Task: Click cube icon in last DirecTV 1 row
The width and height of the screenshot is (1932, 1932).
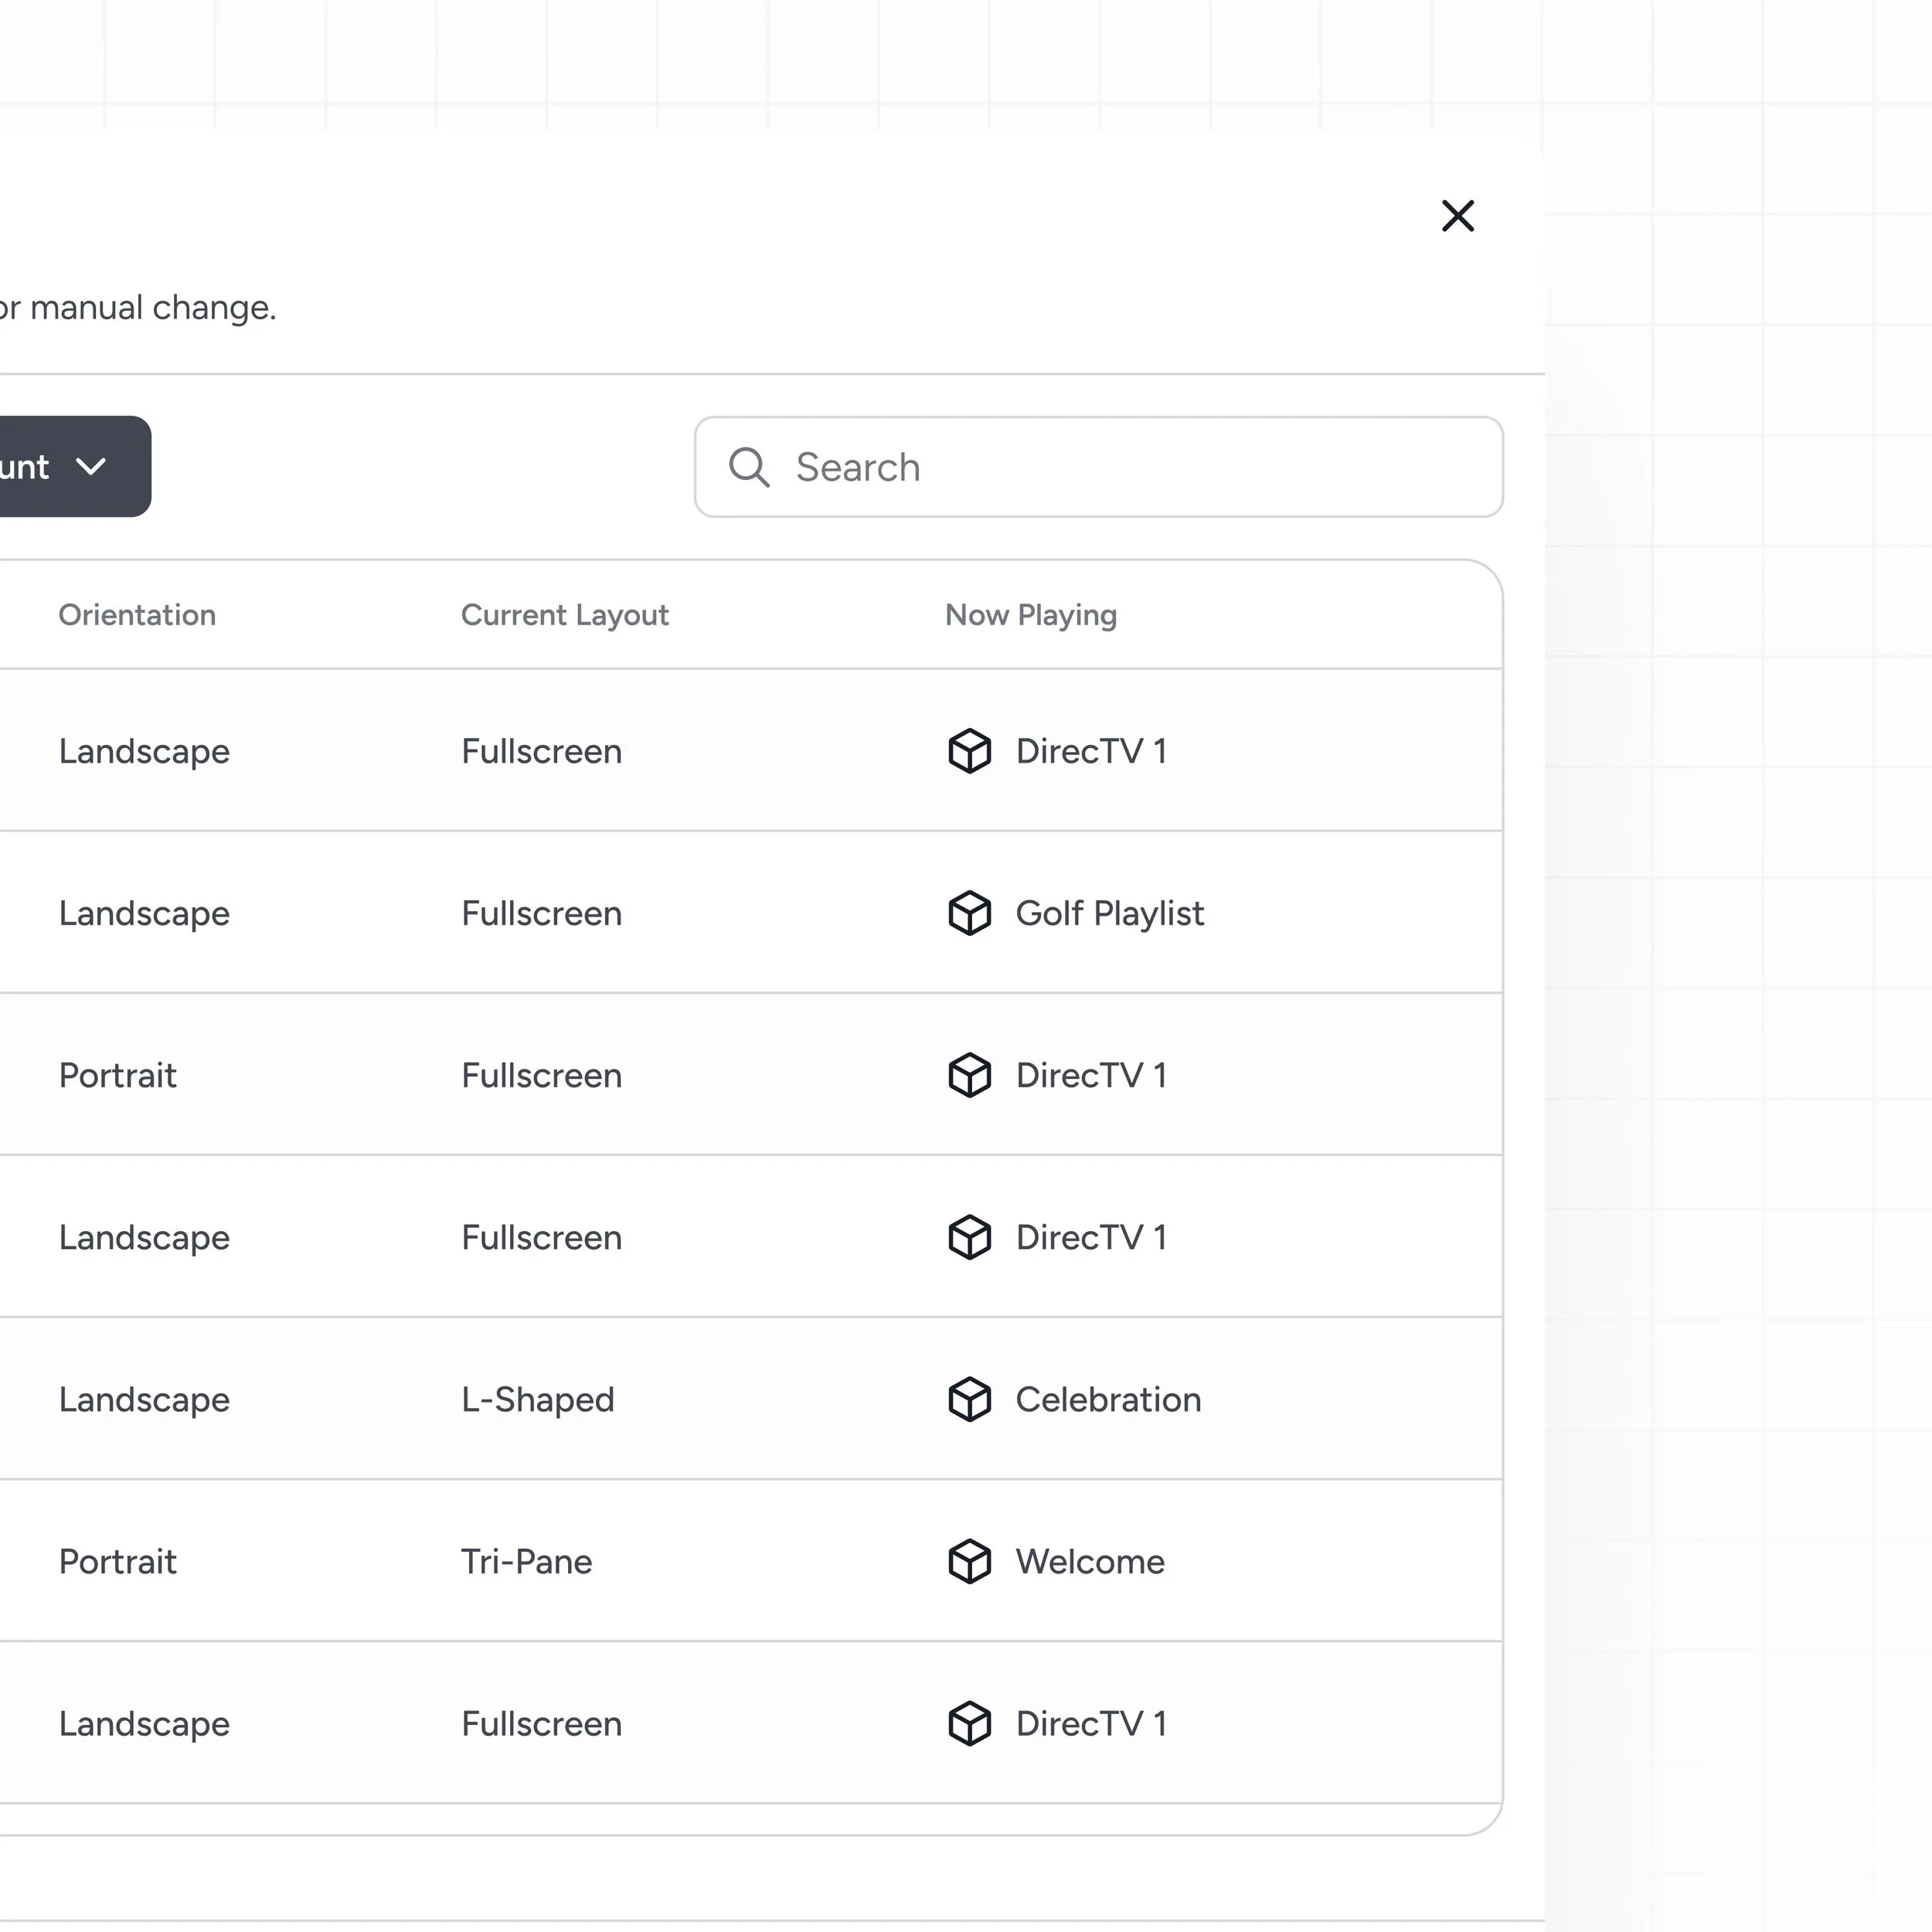Action: click(968, 1723)
